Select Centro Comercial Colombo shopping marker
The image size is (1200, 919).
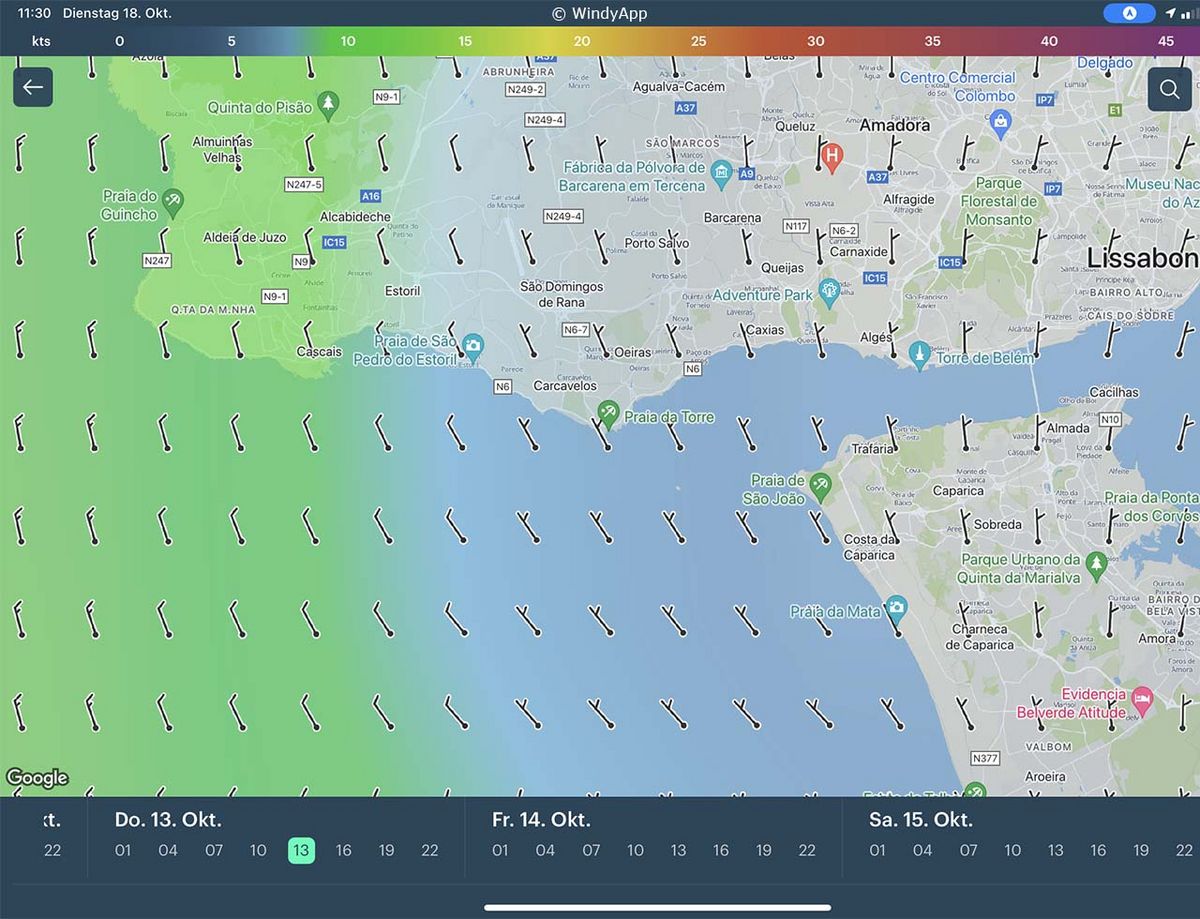pos(1000,122)
